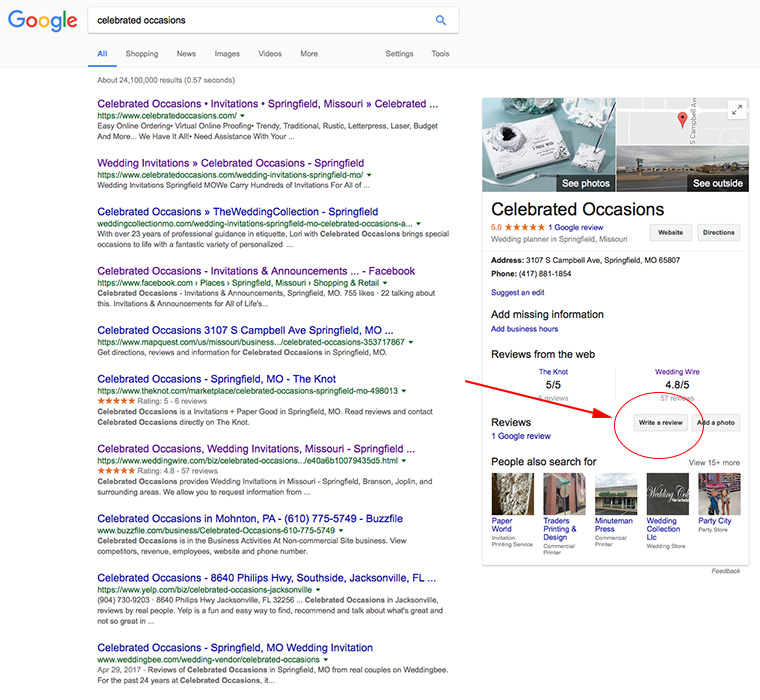Click the See outside street view thumbnail

point(682,168)
